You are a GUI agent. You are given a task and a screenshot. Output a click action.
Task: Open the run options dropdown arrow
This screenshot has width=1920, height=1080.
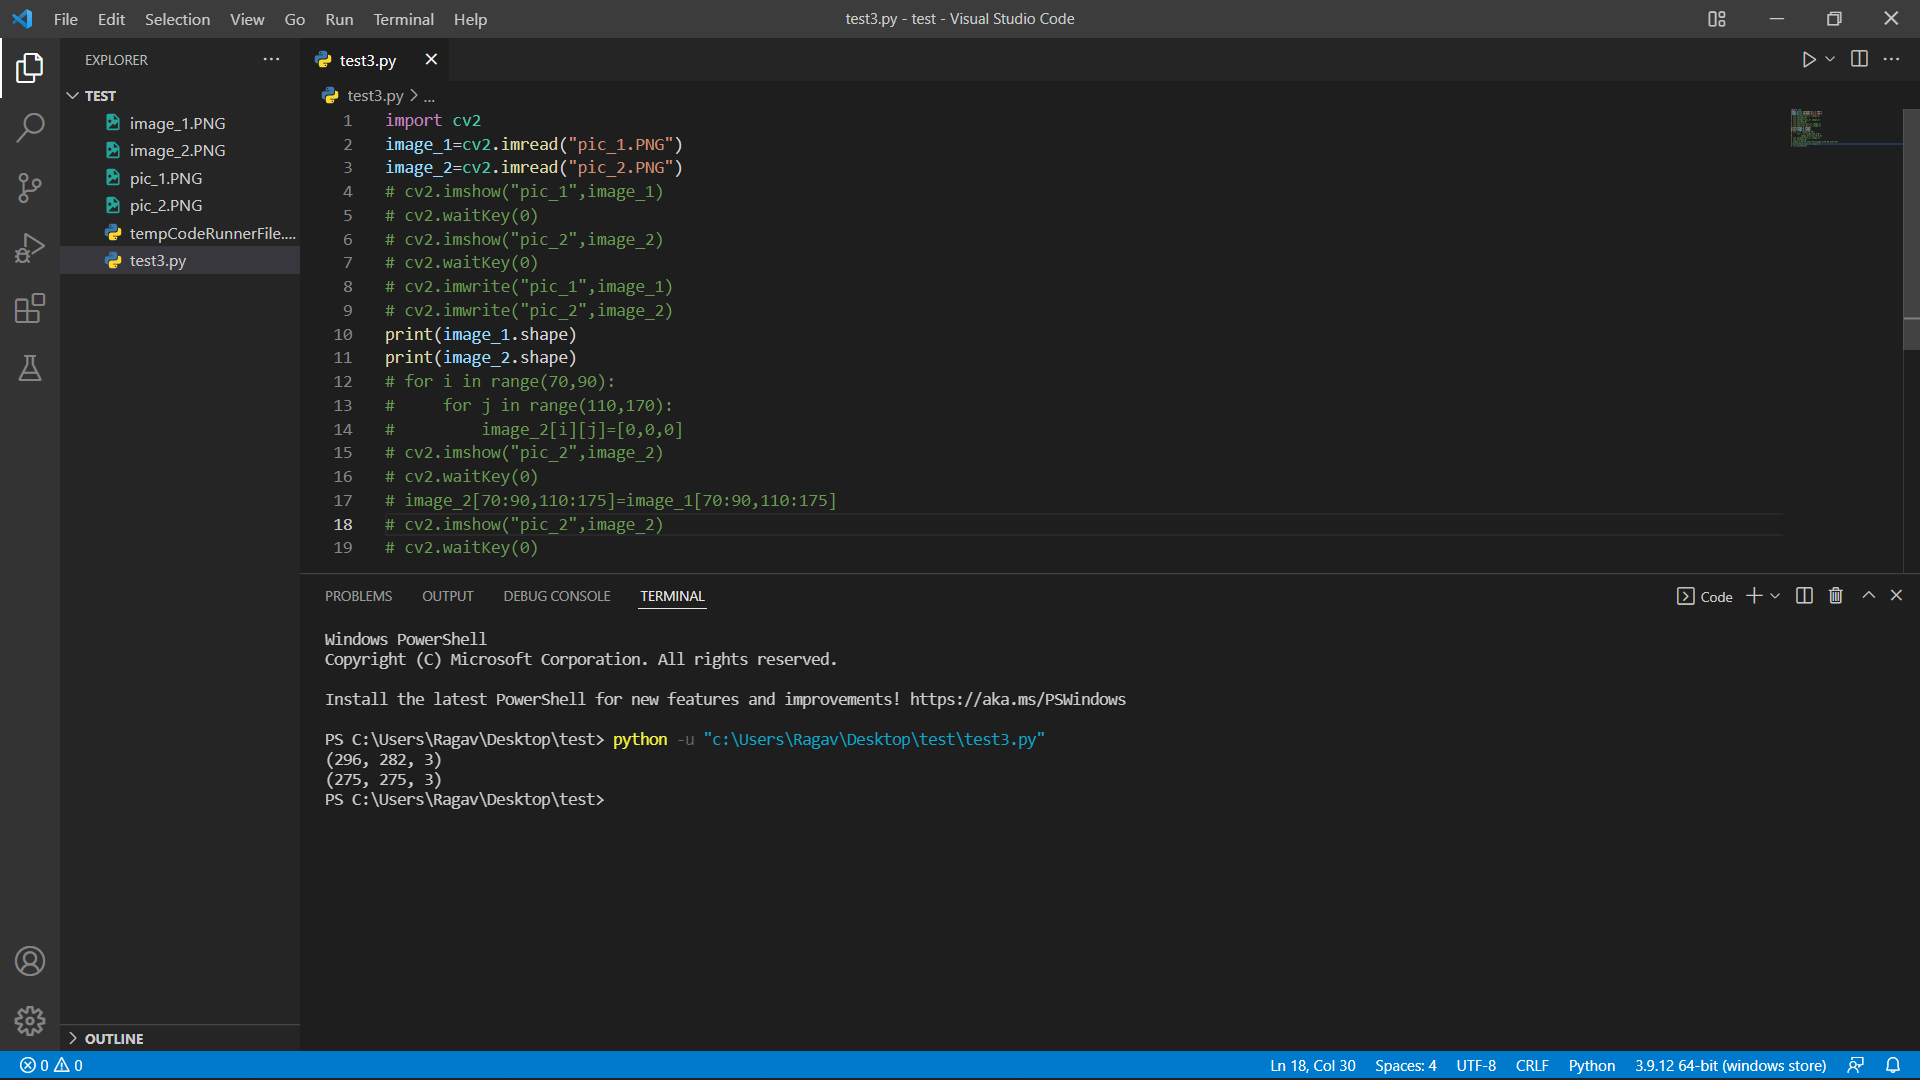coord(1828,59)
